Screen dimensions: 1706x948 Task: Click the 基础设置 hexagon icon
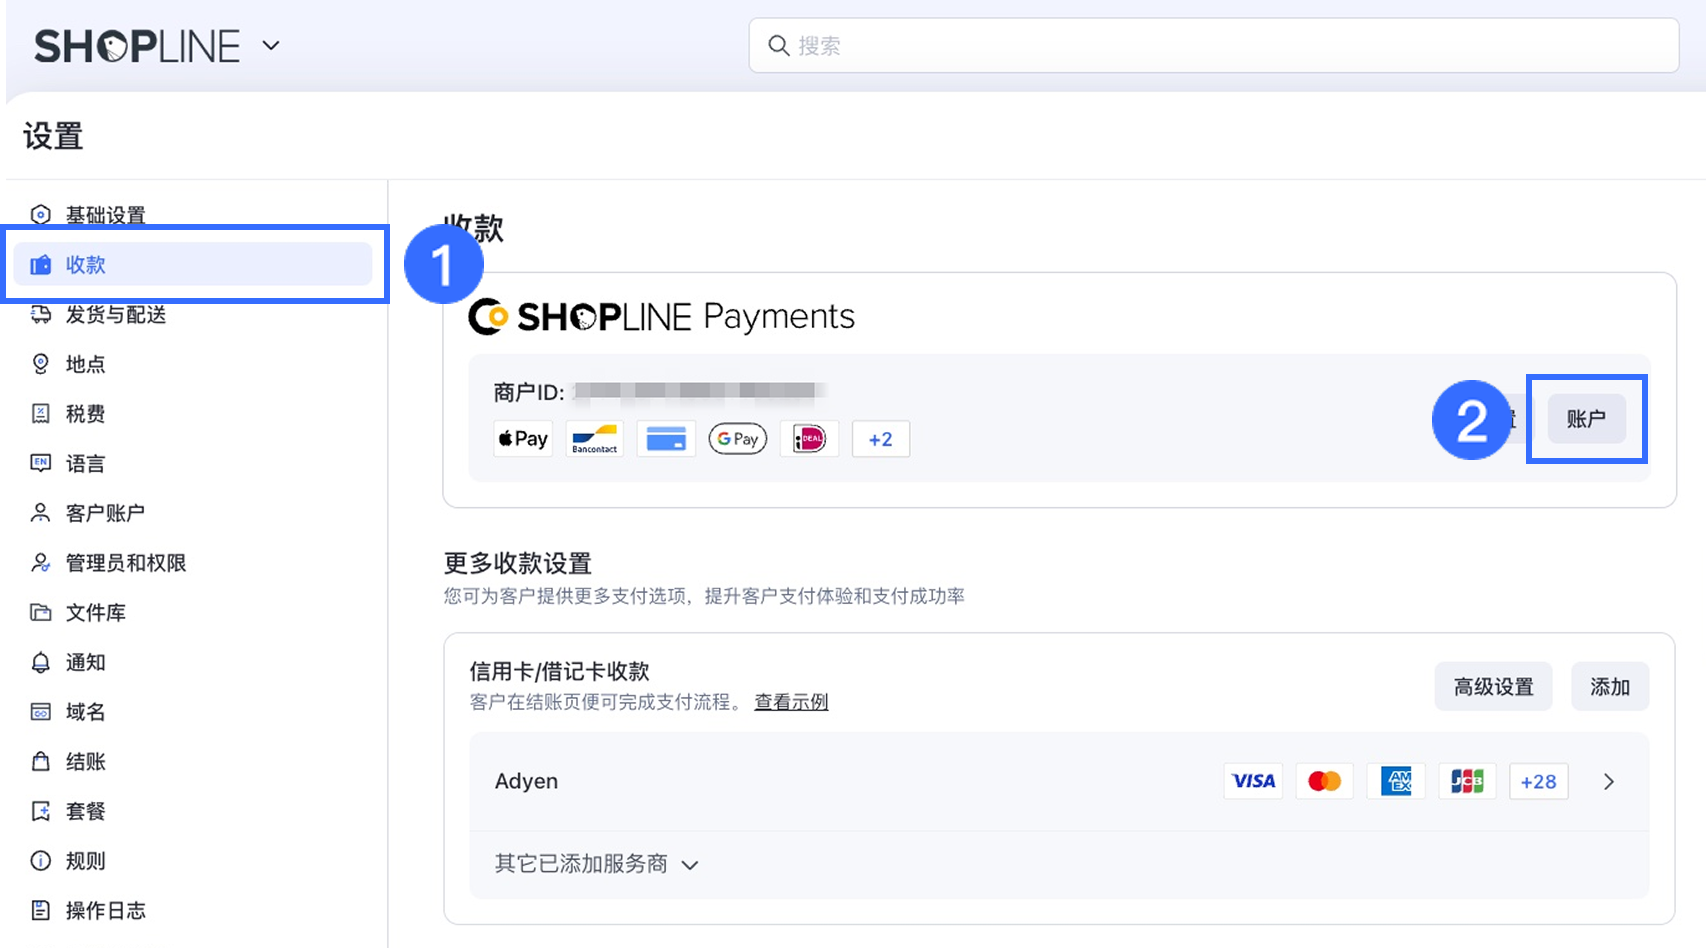click(x=40, y=215)
